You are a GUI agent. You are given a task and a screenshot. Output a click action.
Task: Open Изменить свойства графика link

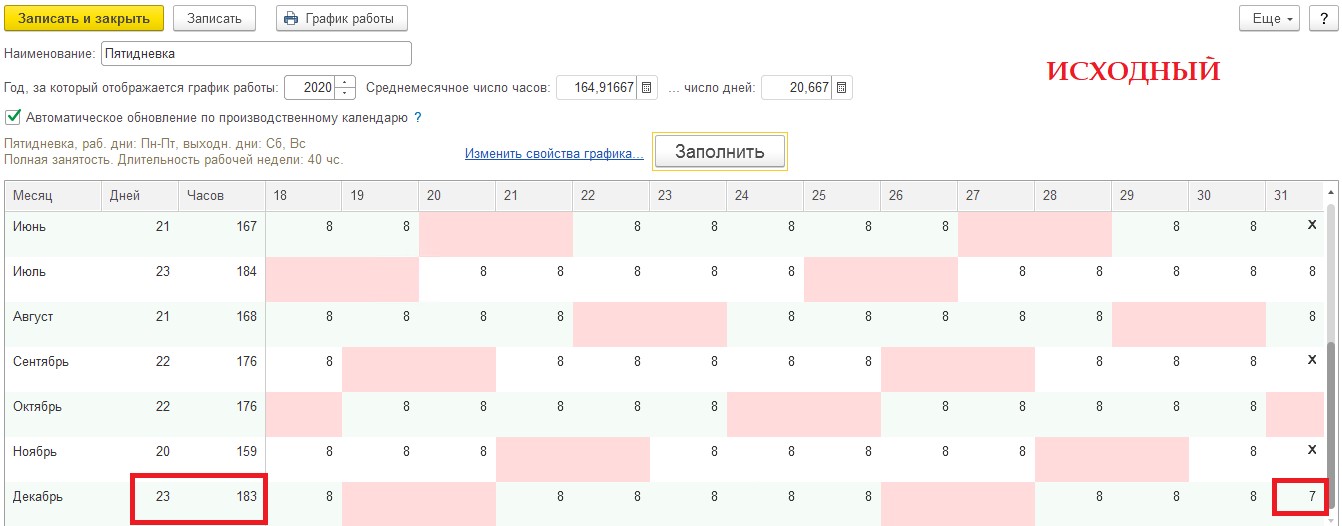pyautogui.click(x=554, y=153)
